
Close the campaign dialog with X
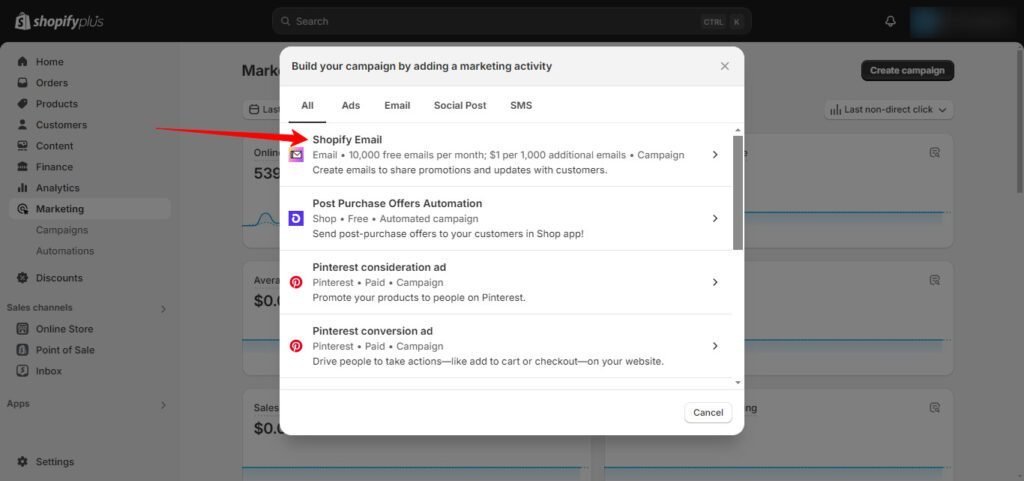coord(724,66)
